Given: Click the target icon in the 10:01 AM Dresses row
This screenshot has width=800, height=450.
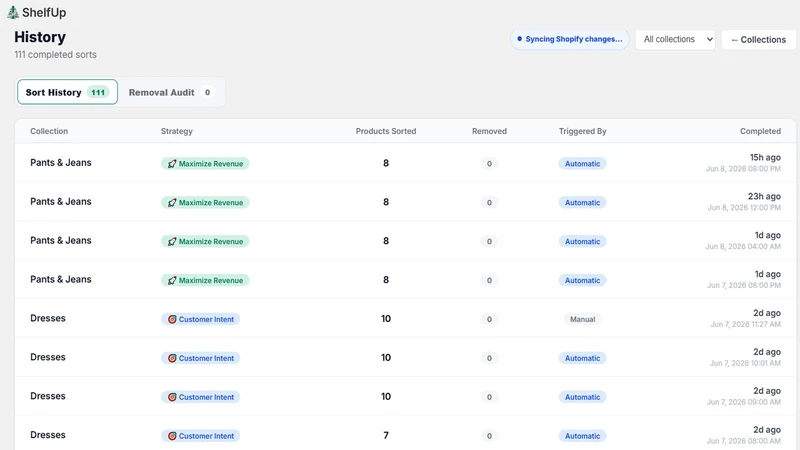Looking at the screenshot, I should pos(172,358).
